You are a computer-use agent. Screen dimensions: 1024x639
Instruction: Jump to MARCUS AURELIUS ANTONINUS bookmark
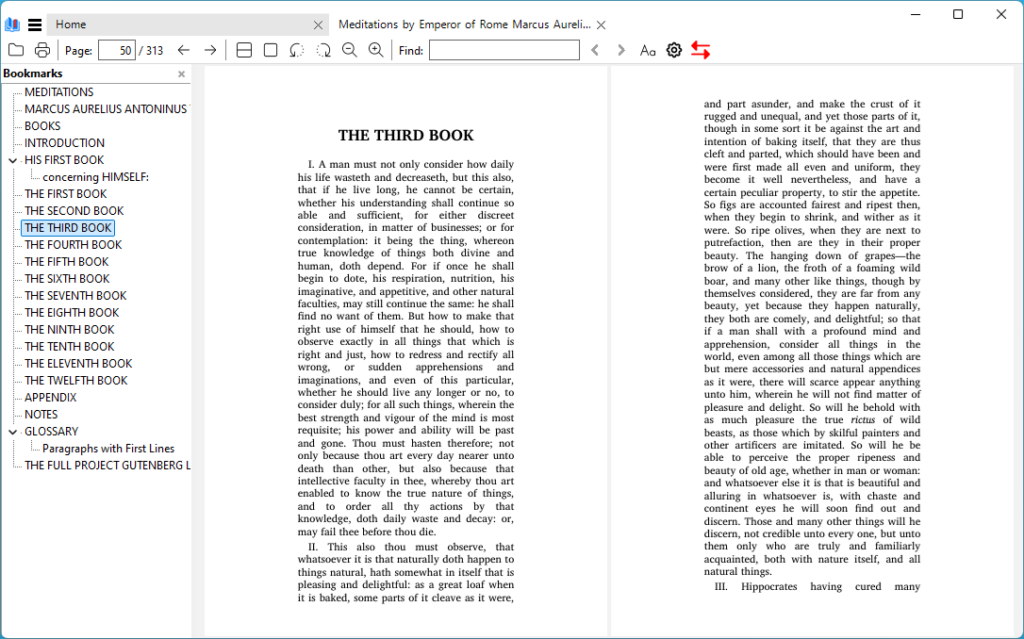[106, 109]
